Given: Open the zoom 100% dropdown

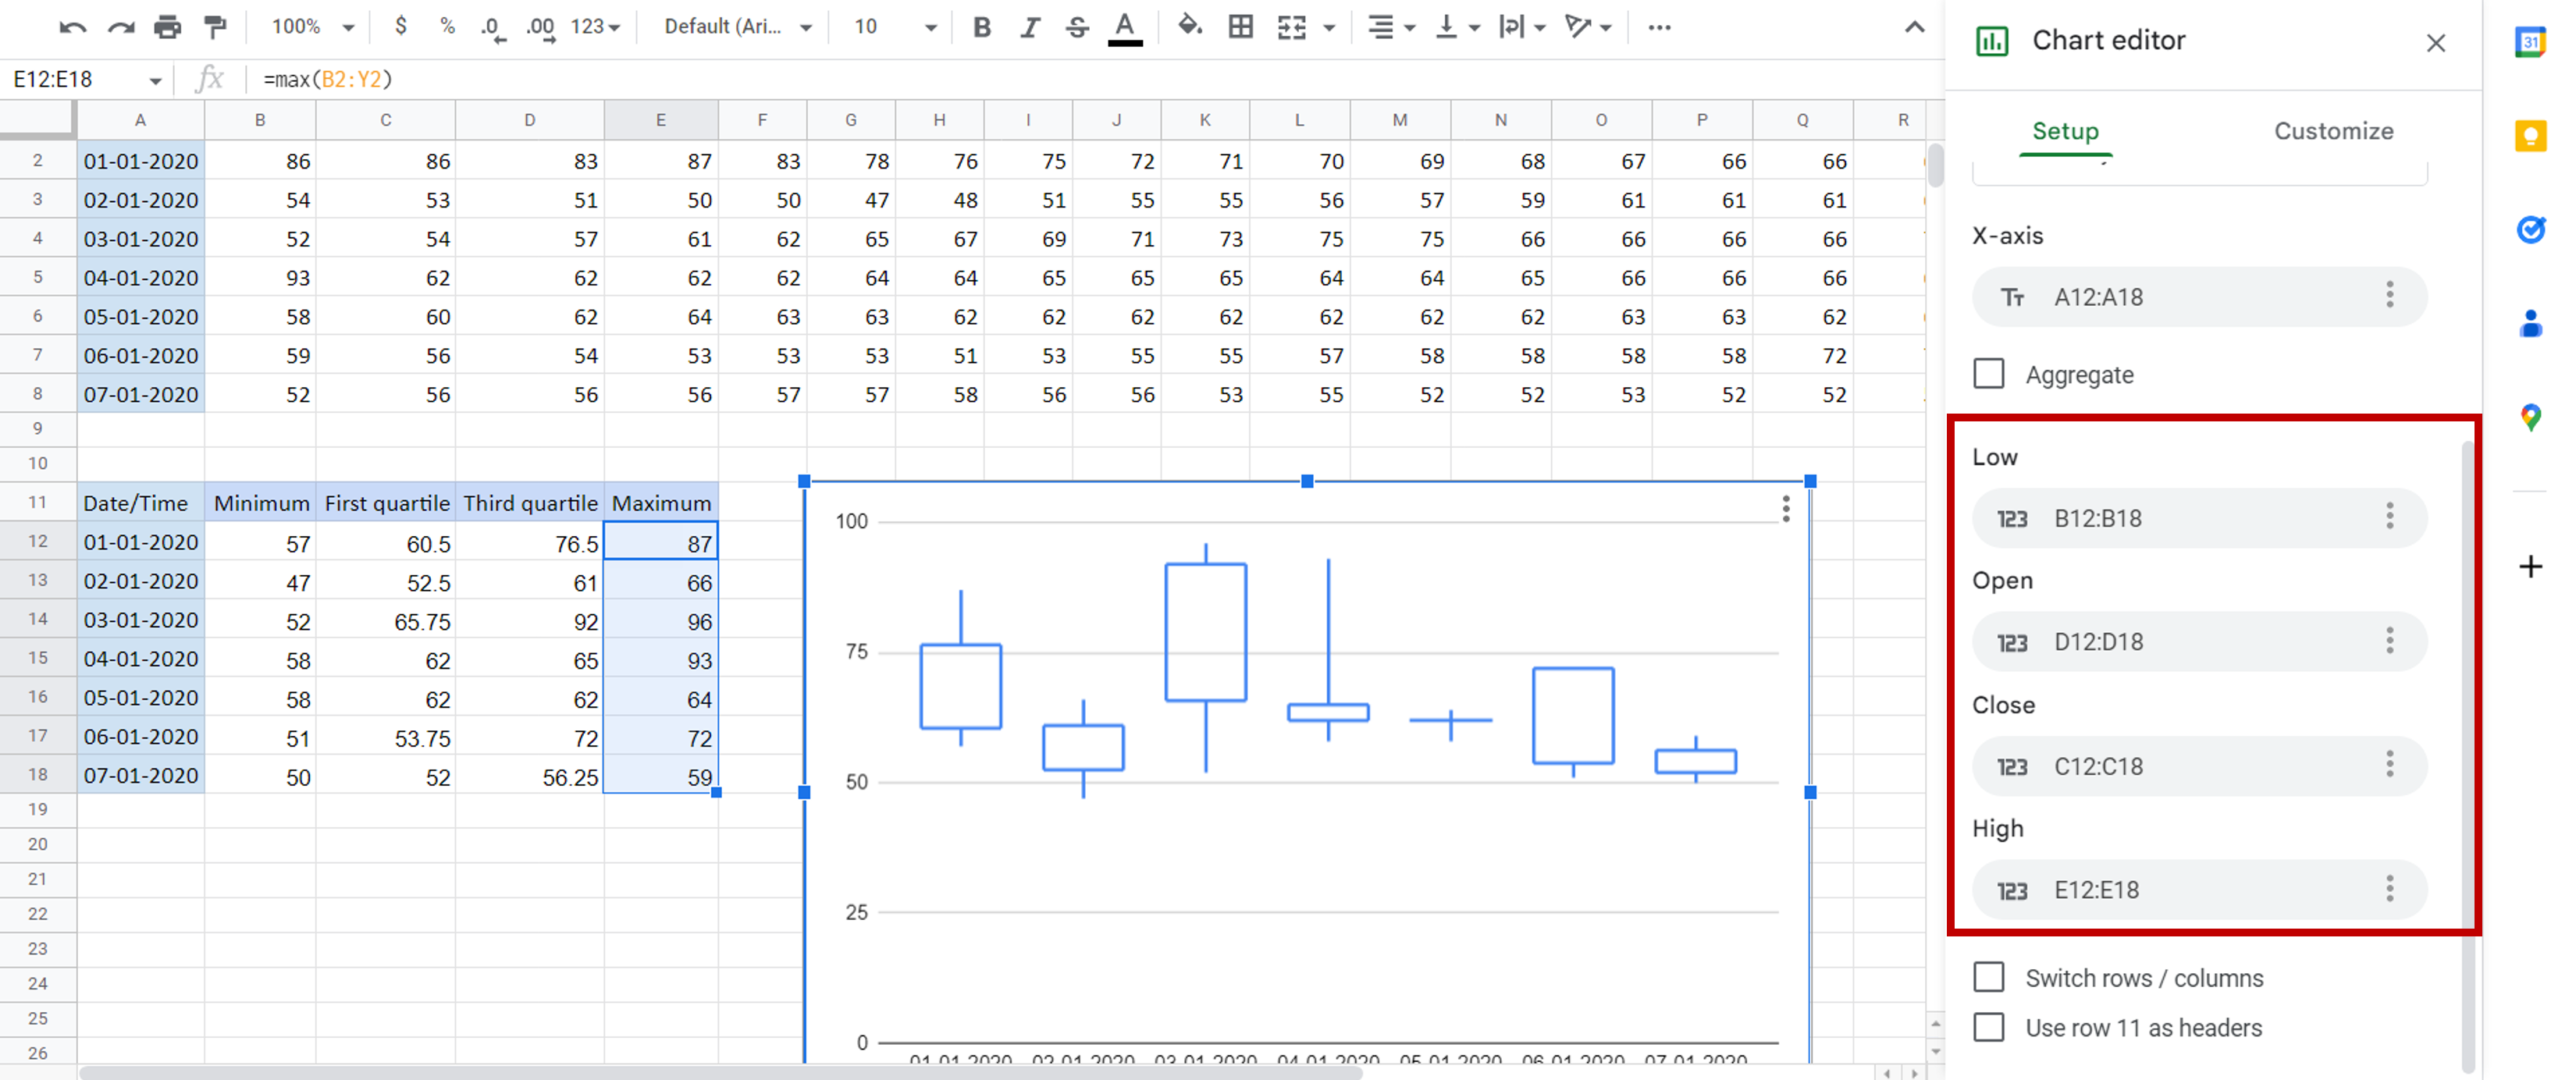Looking at the screenshot, I should [313, 27].
